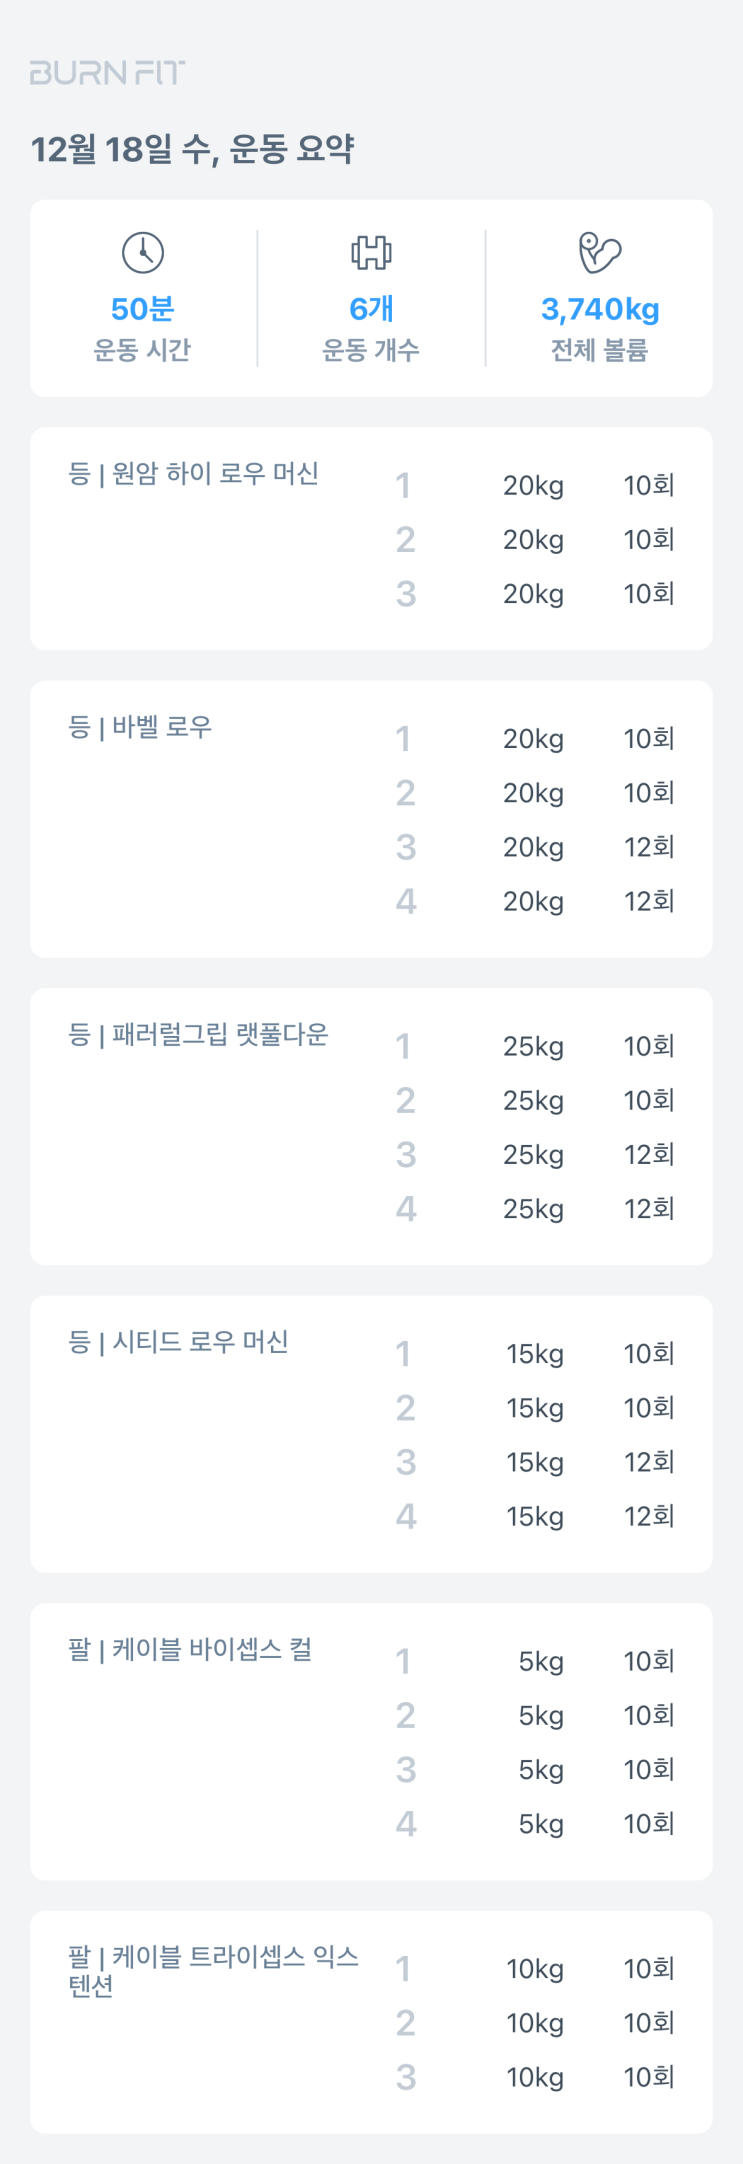743x2164 pixels.
Task: Click the clock icon above 운동 시간
Action: point(143,253)
